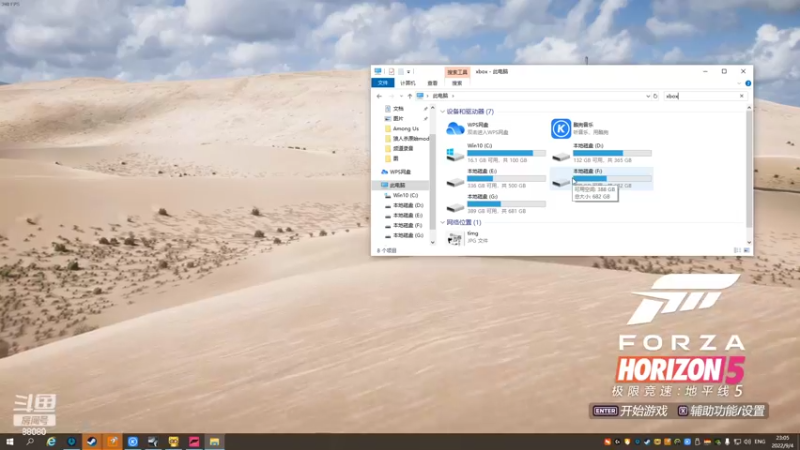800x450 pixels.
Task: Open quick access toolbar customize dropdown
Action: pyautogui.click(x=408, y=72)
